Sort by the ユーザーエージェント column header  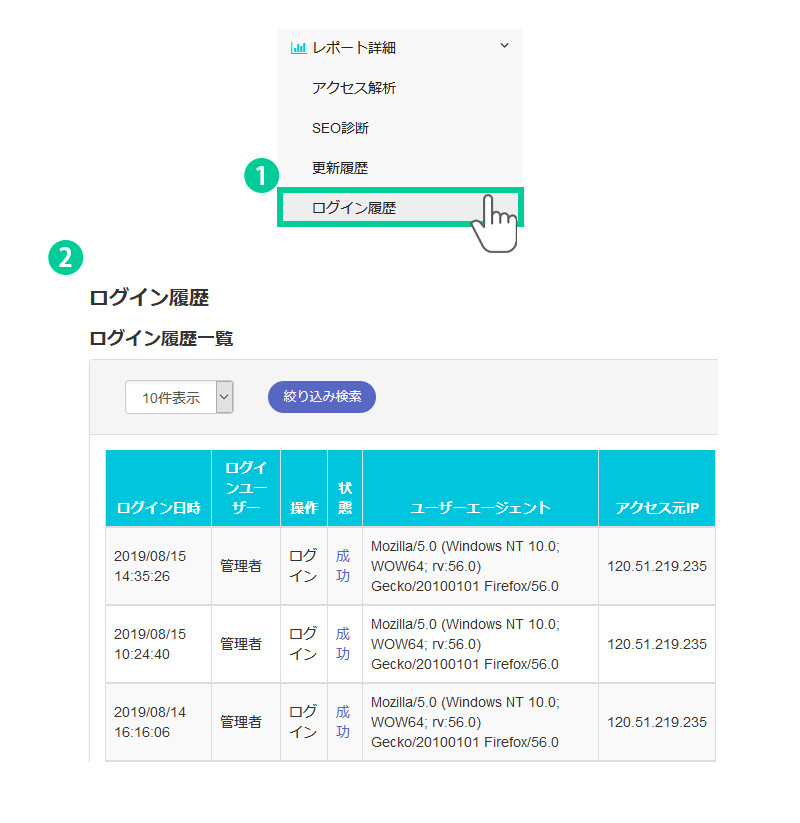tap(480, 507)
